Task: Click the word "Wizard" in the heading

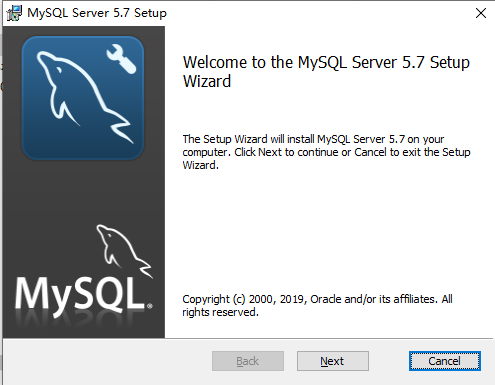Action: [207, 81]
